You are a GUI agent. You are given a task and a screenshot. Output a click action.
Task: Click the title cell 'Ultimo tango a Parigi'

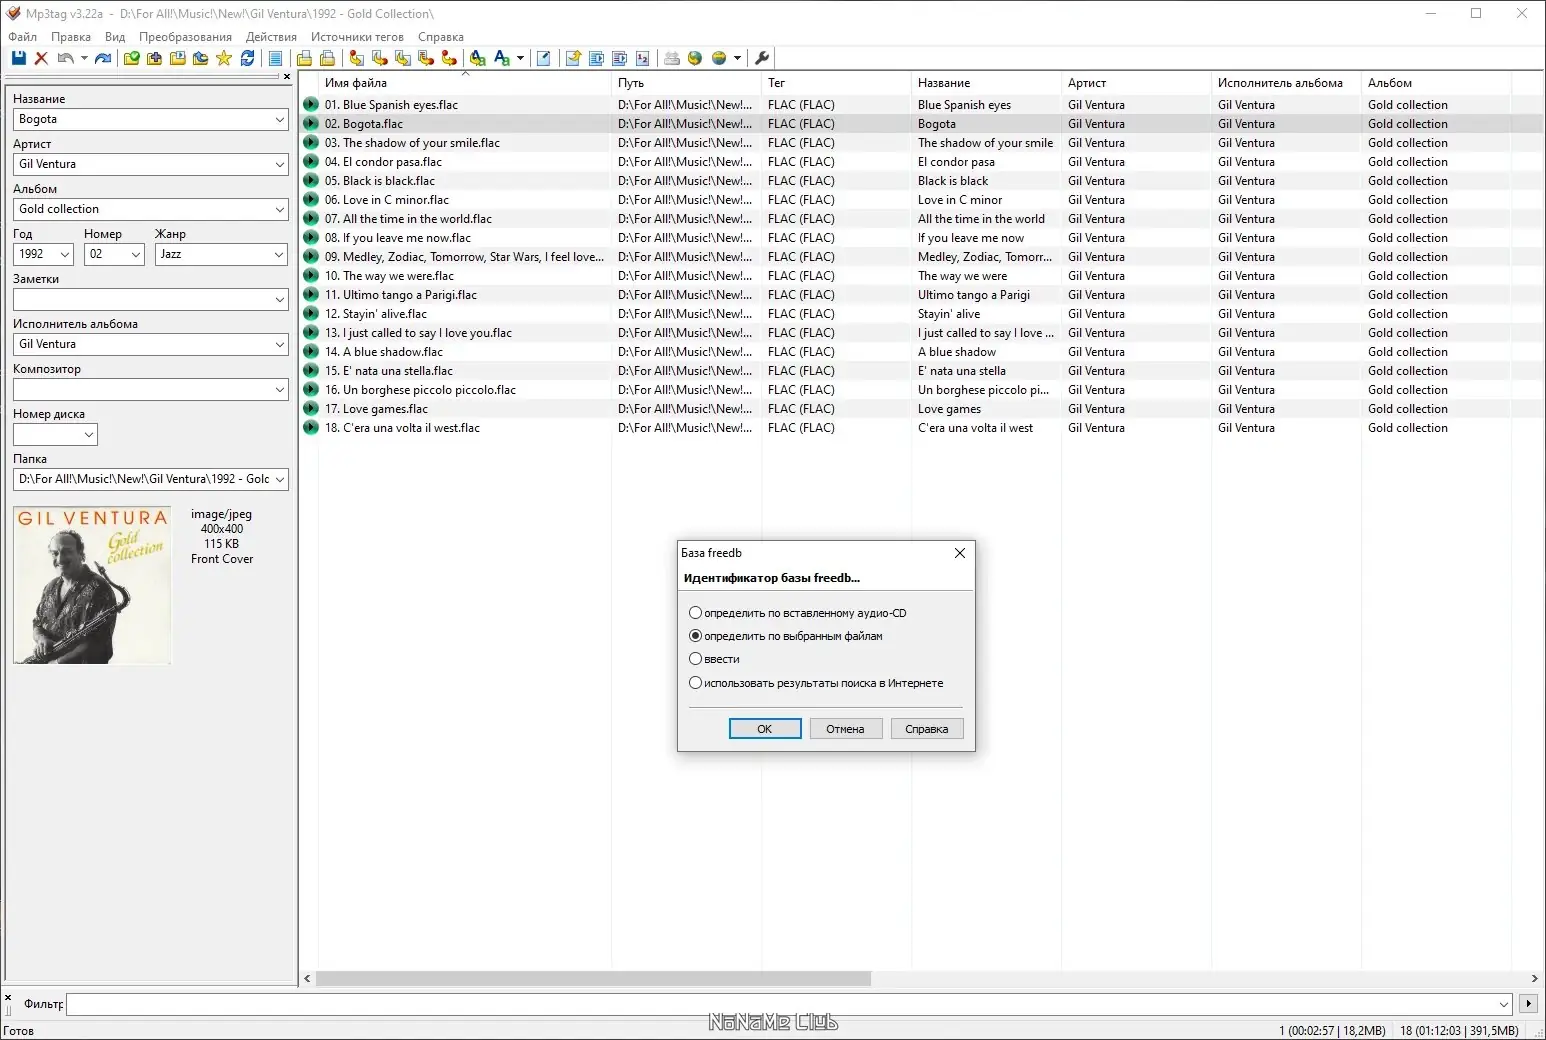point(974,295)
